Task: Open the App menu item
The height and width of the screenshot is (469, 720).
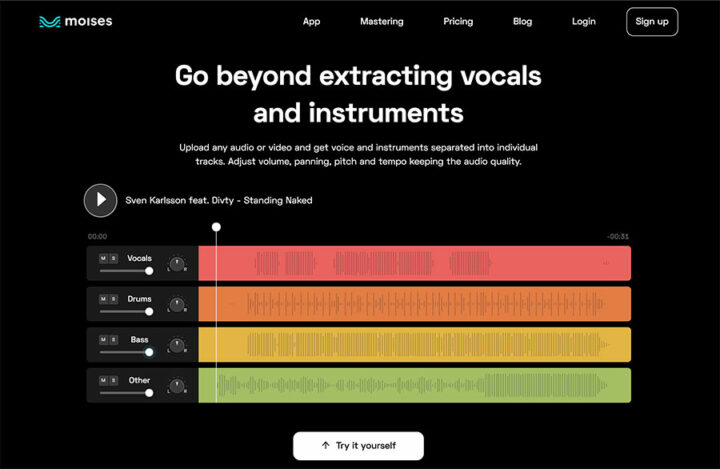Action: pyautogui.click(x=311, y=21)
